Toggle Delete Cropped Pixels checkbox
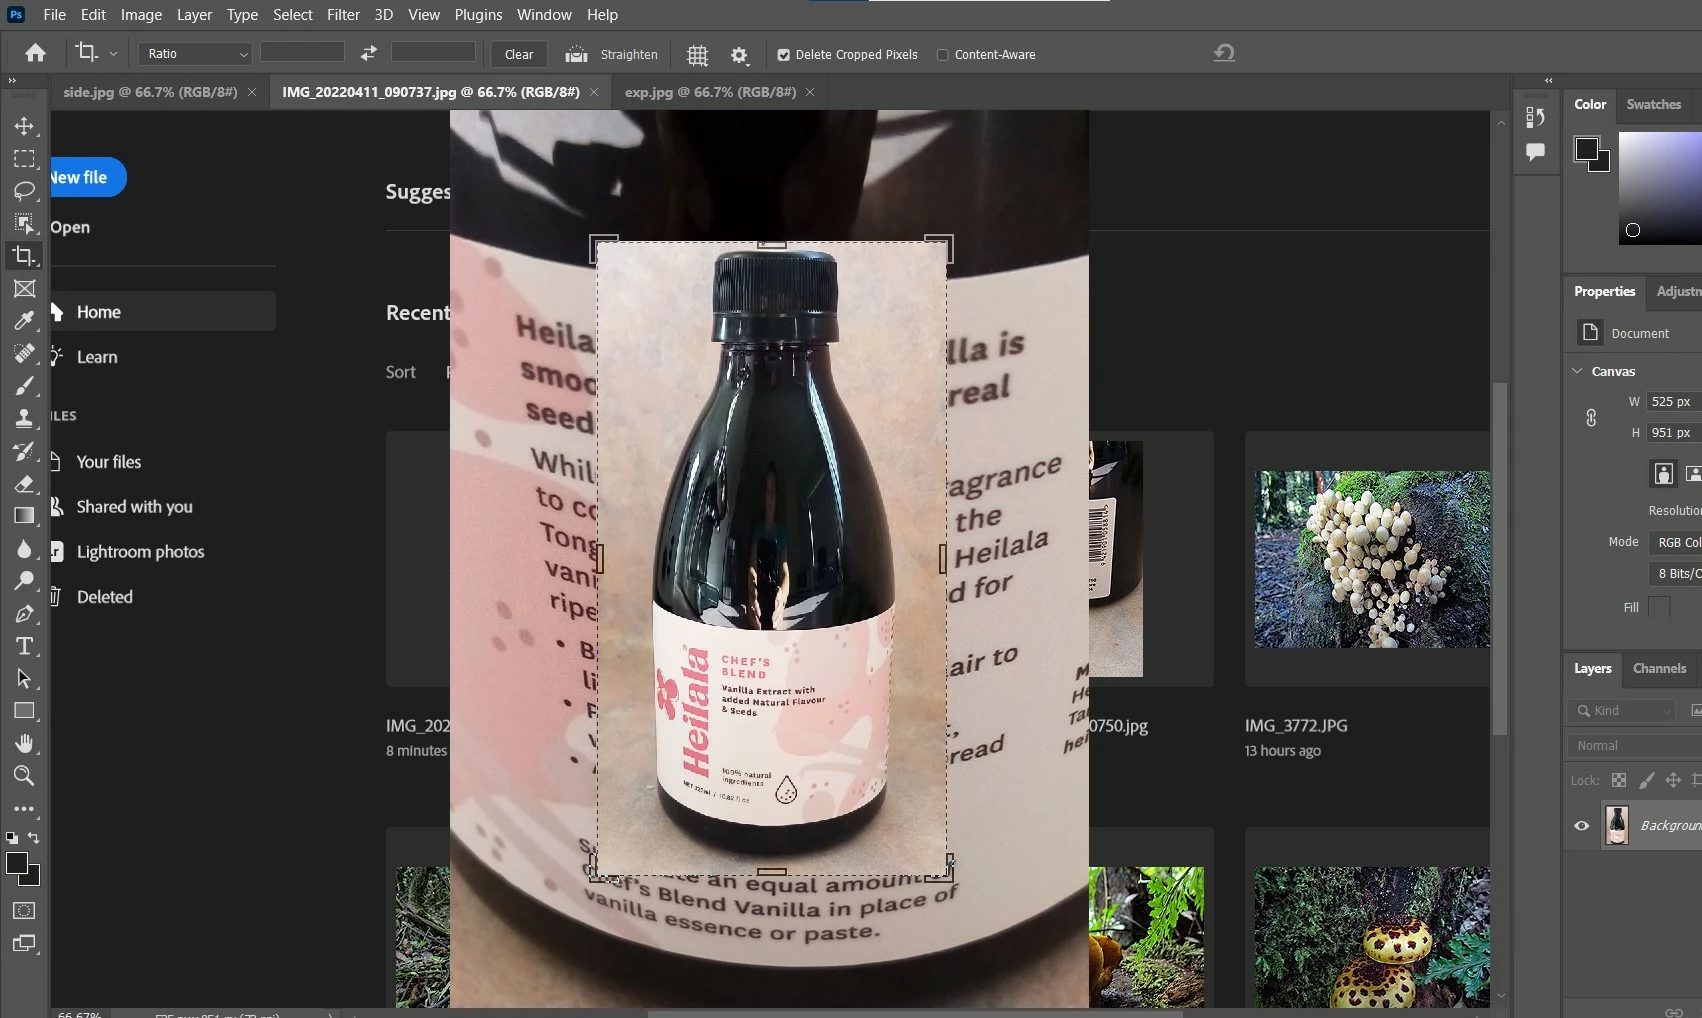1702x1018 pixels. 784,55
